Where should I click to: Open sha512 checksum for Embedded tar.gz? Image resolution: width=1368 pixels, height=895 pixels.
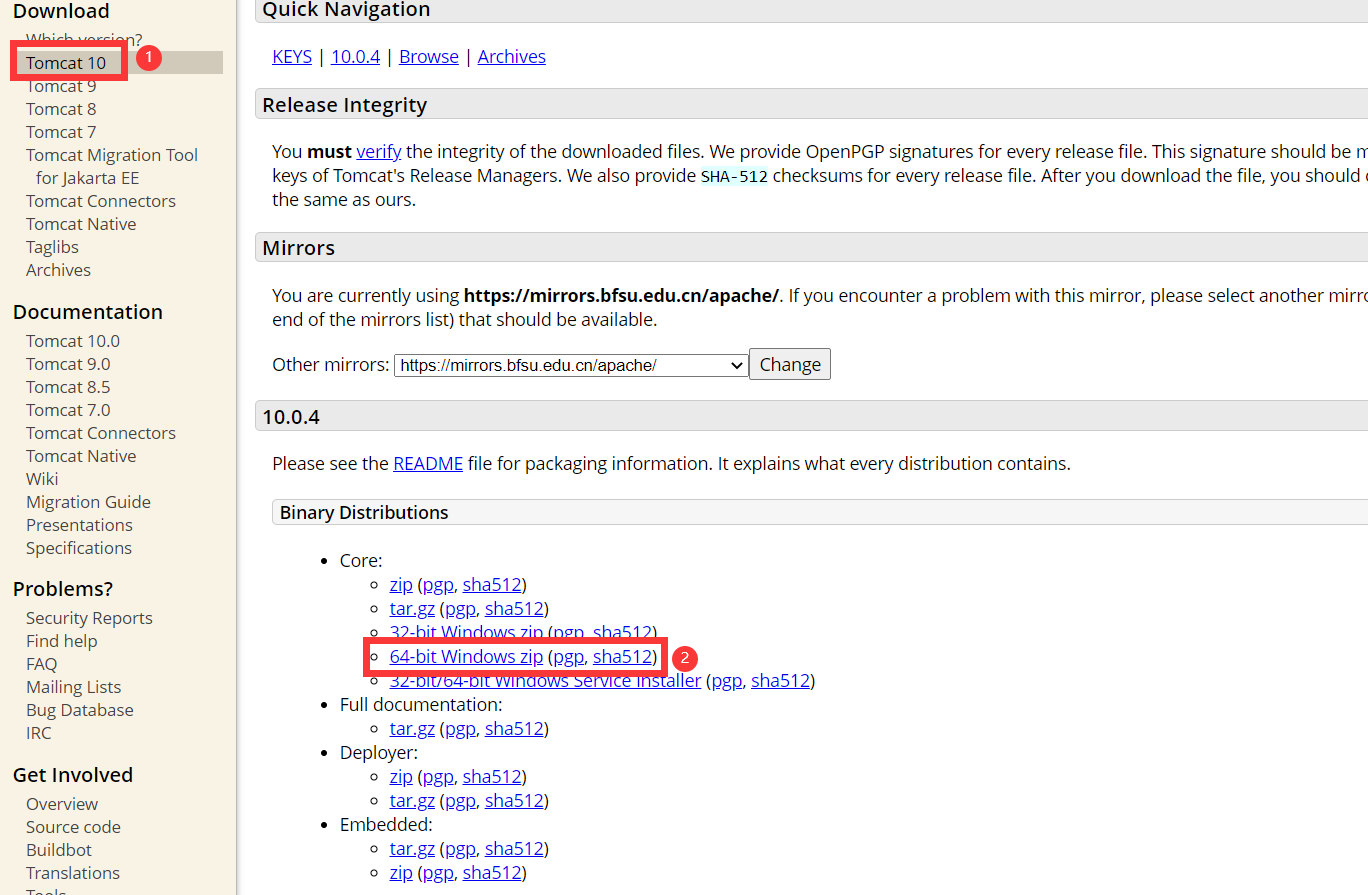click(x=514, y=849)
